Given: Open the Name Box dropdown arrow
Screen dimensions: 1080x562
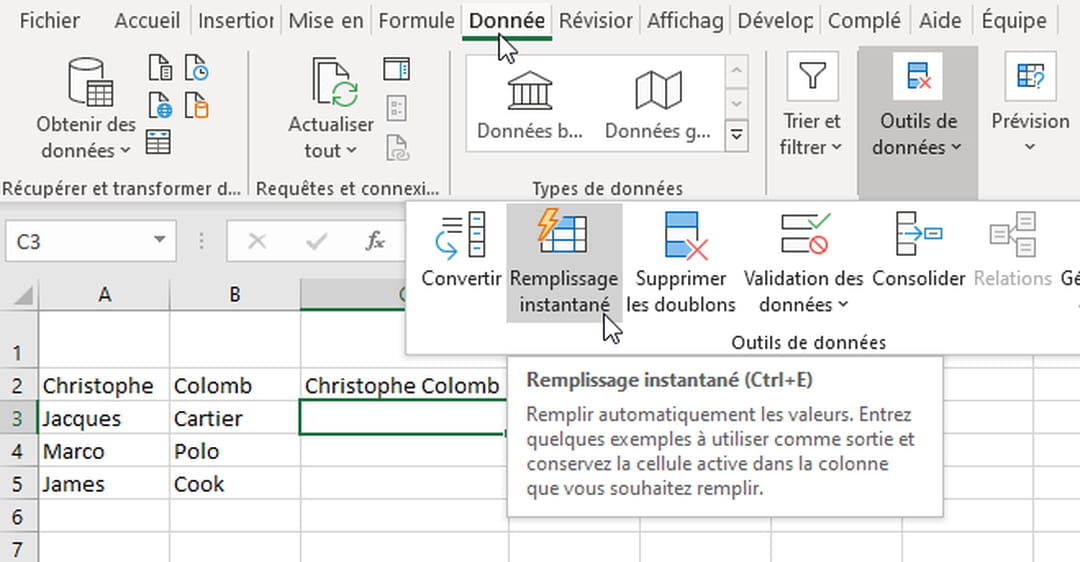Looking at the screenshot, I should [x=160, y=240].
